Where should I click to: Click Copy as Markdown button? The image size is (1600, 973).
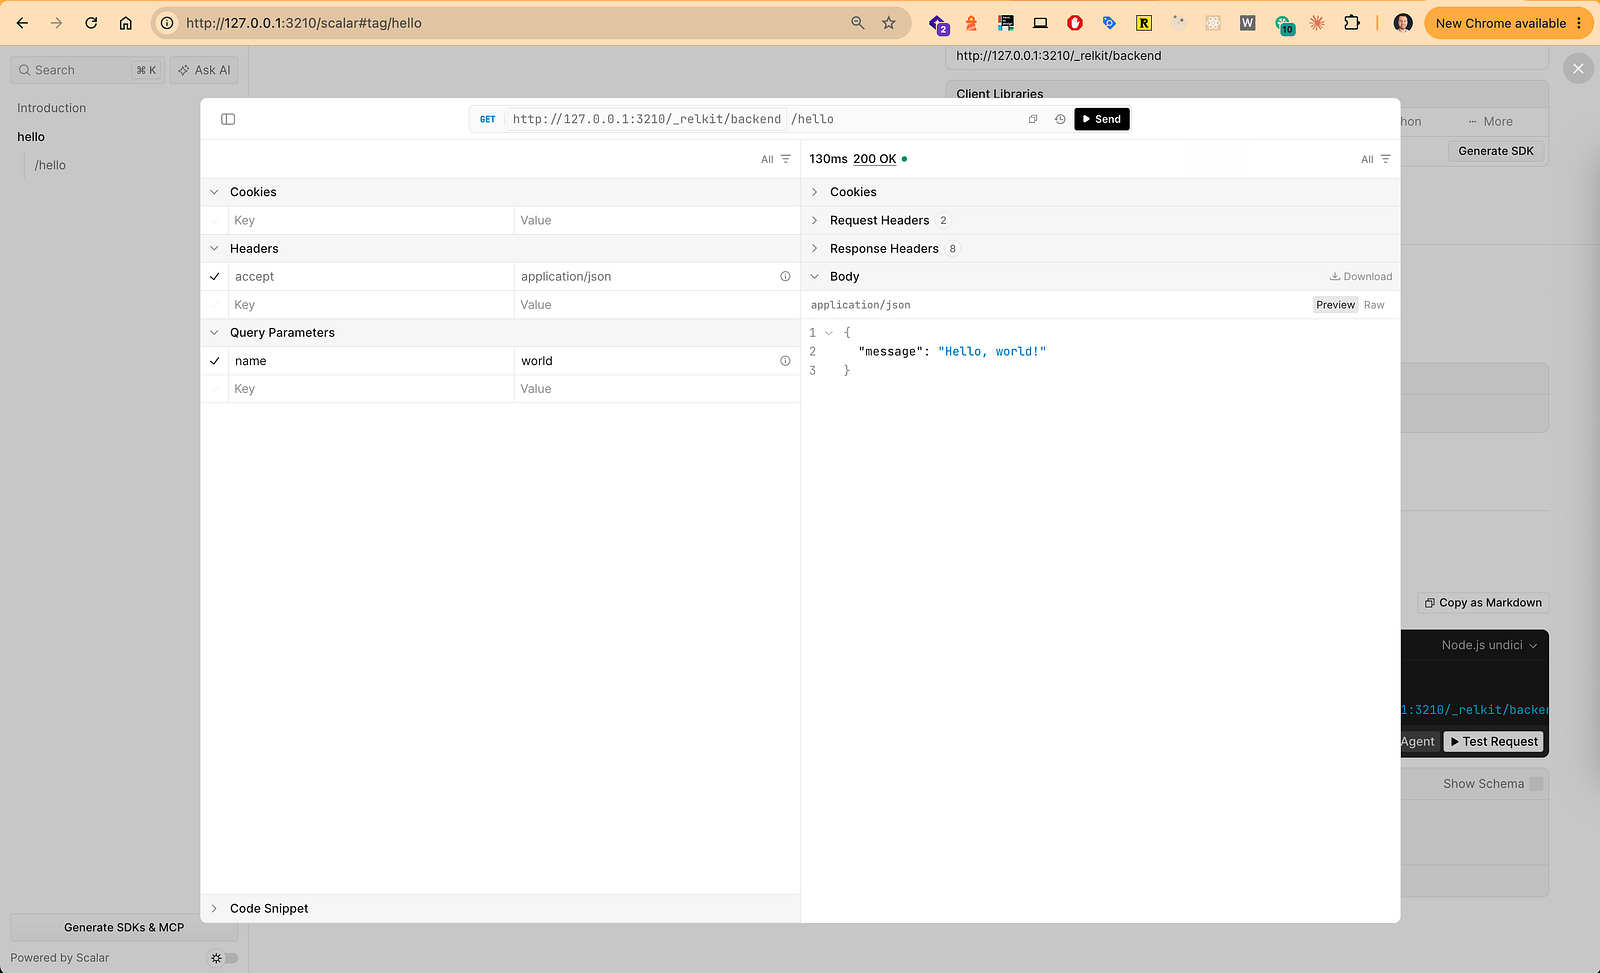pos(1483,603)
